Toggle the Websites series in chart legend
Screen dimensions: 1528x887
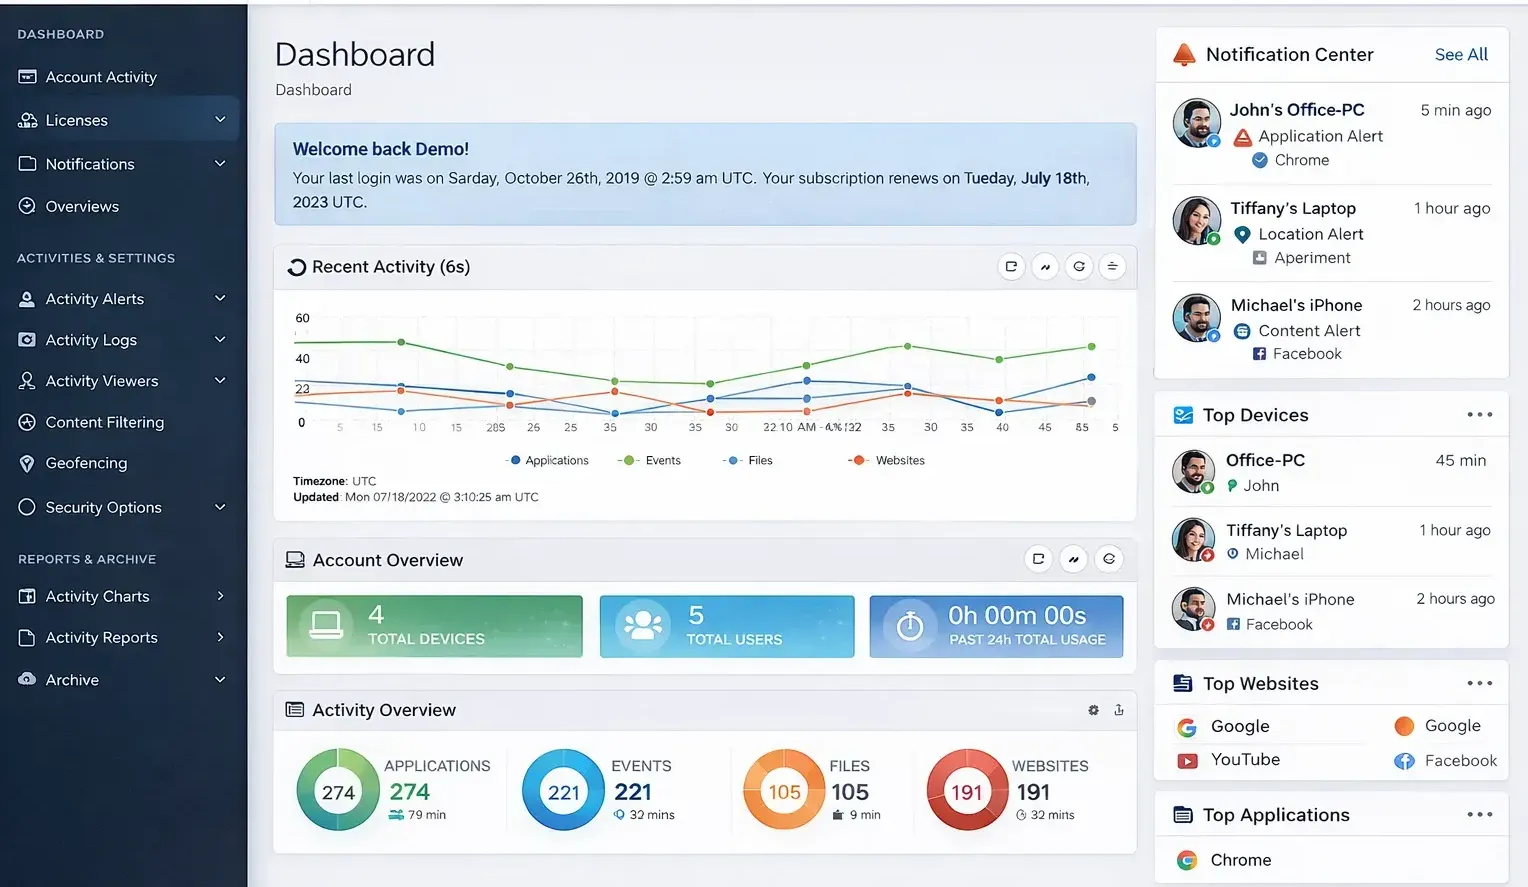[x=888, y=461]
